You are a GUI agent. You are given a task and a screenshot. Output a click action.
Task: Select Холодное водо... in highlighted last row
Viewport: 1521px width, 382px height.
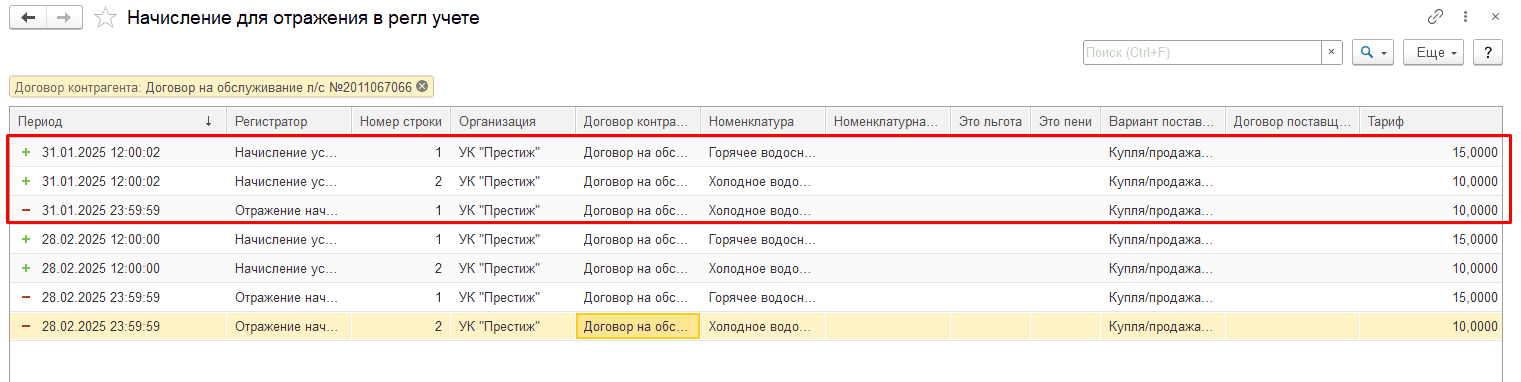[x=762, y=327]
